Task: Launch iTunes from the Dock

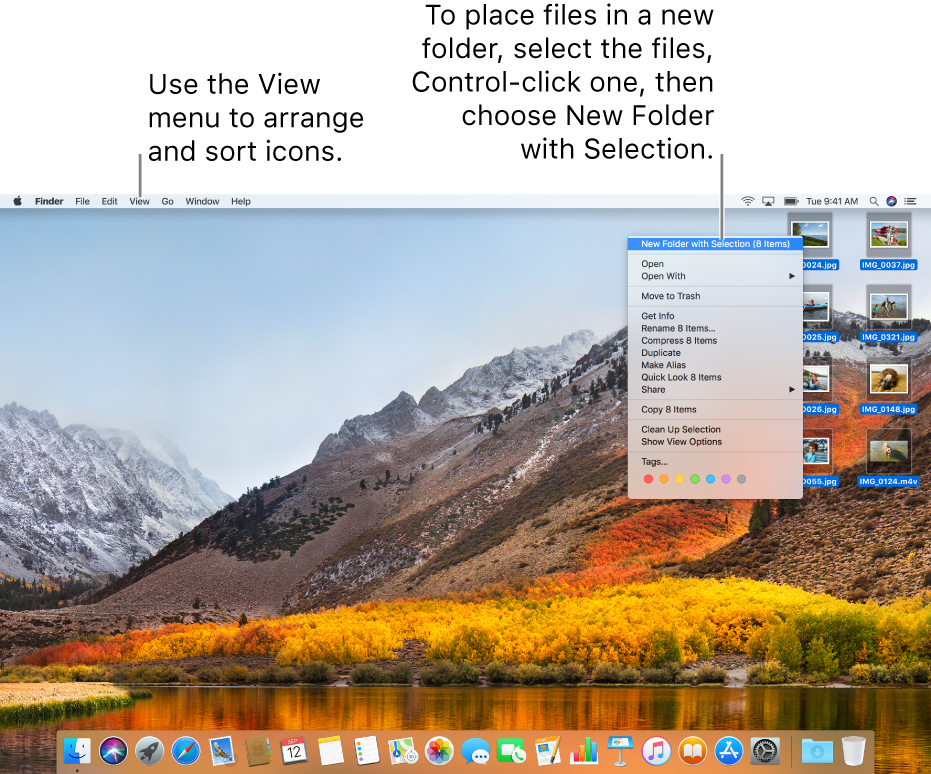Action: [x=656, y=751]
